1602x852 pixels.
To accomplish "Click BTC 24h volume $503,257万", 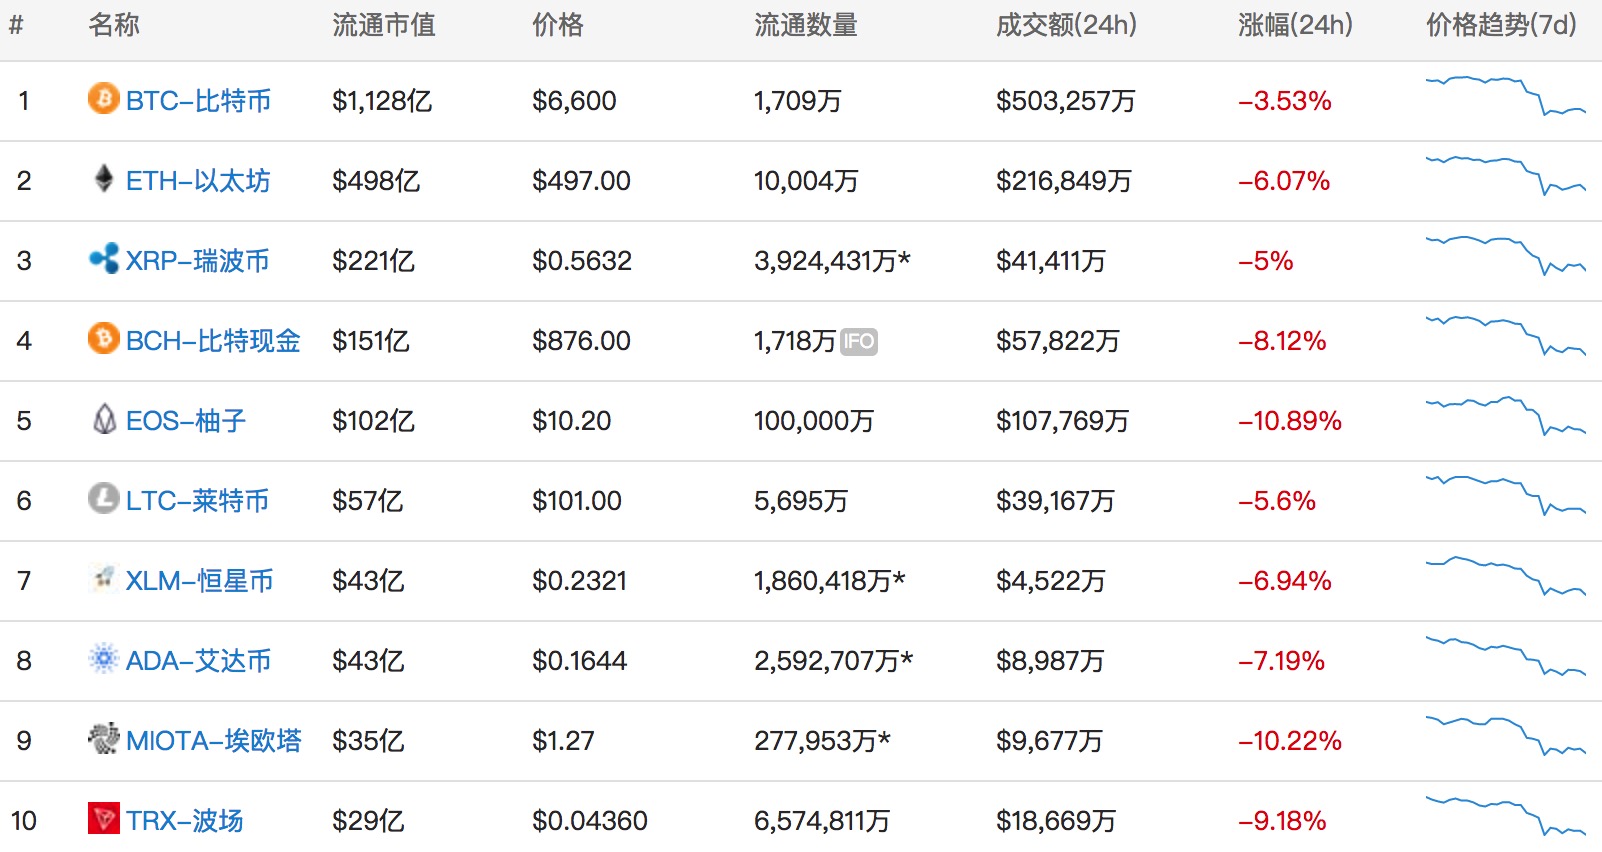I will (x=1066, y=101).
